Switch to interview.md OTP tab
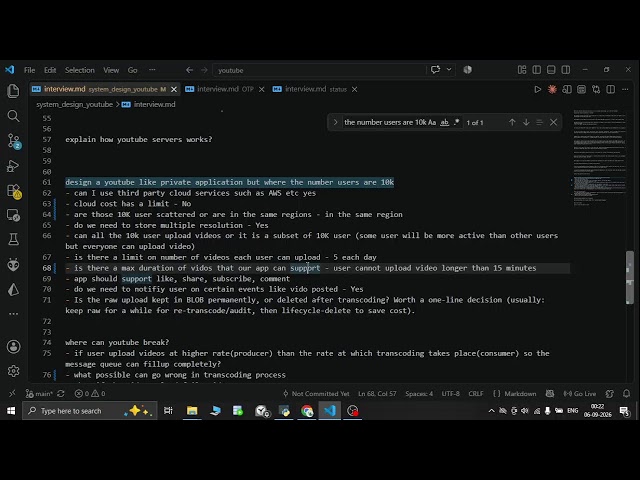 point(225,89)
